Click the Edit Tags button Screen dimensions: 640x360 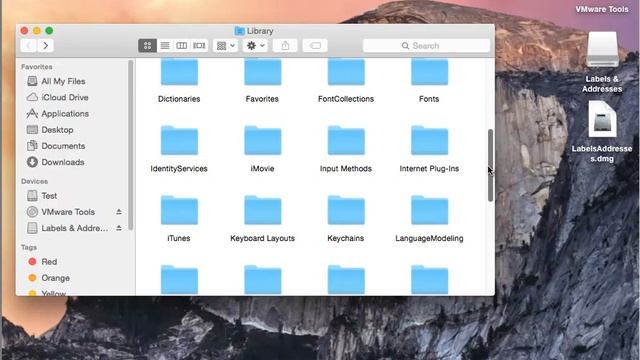tap(315, 46)
